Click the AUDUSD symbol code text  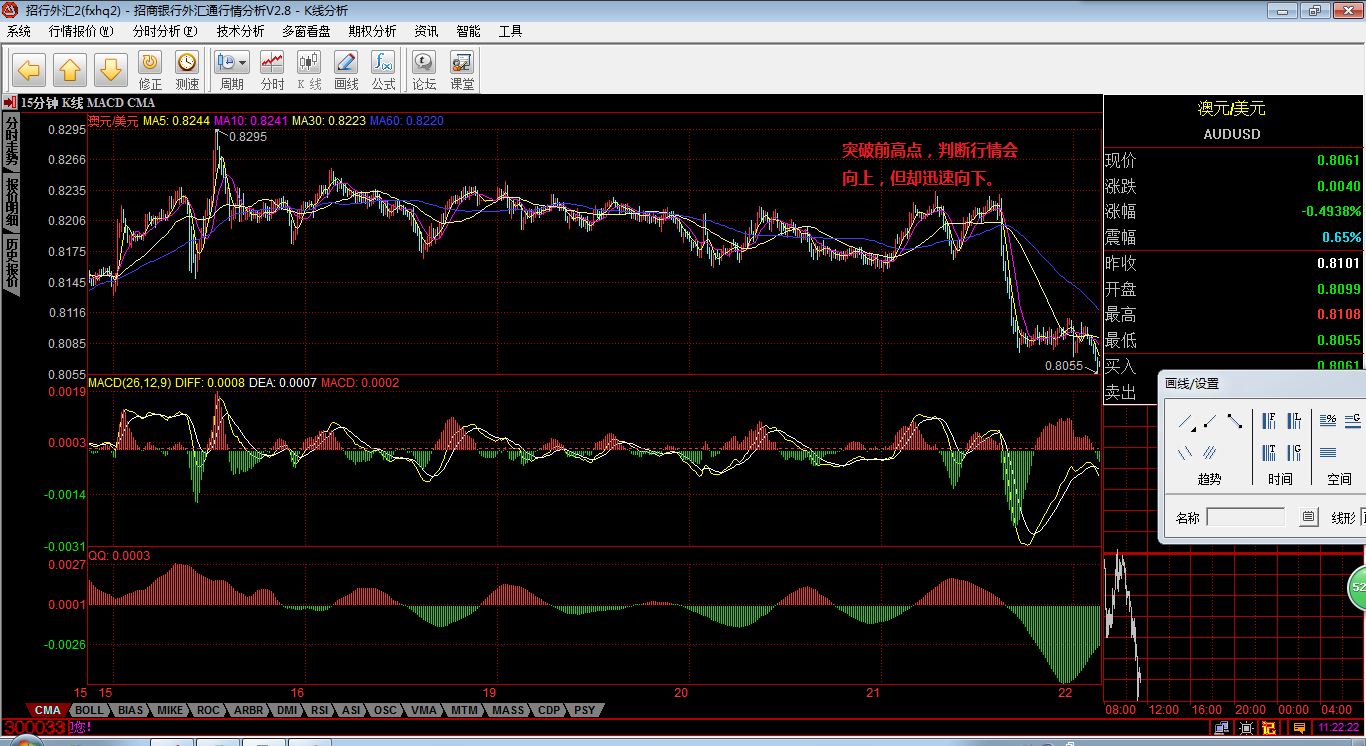coord(1232,134)
